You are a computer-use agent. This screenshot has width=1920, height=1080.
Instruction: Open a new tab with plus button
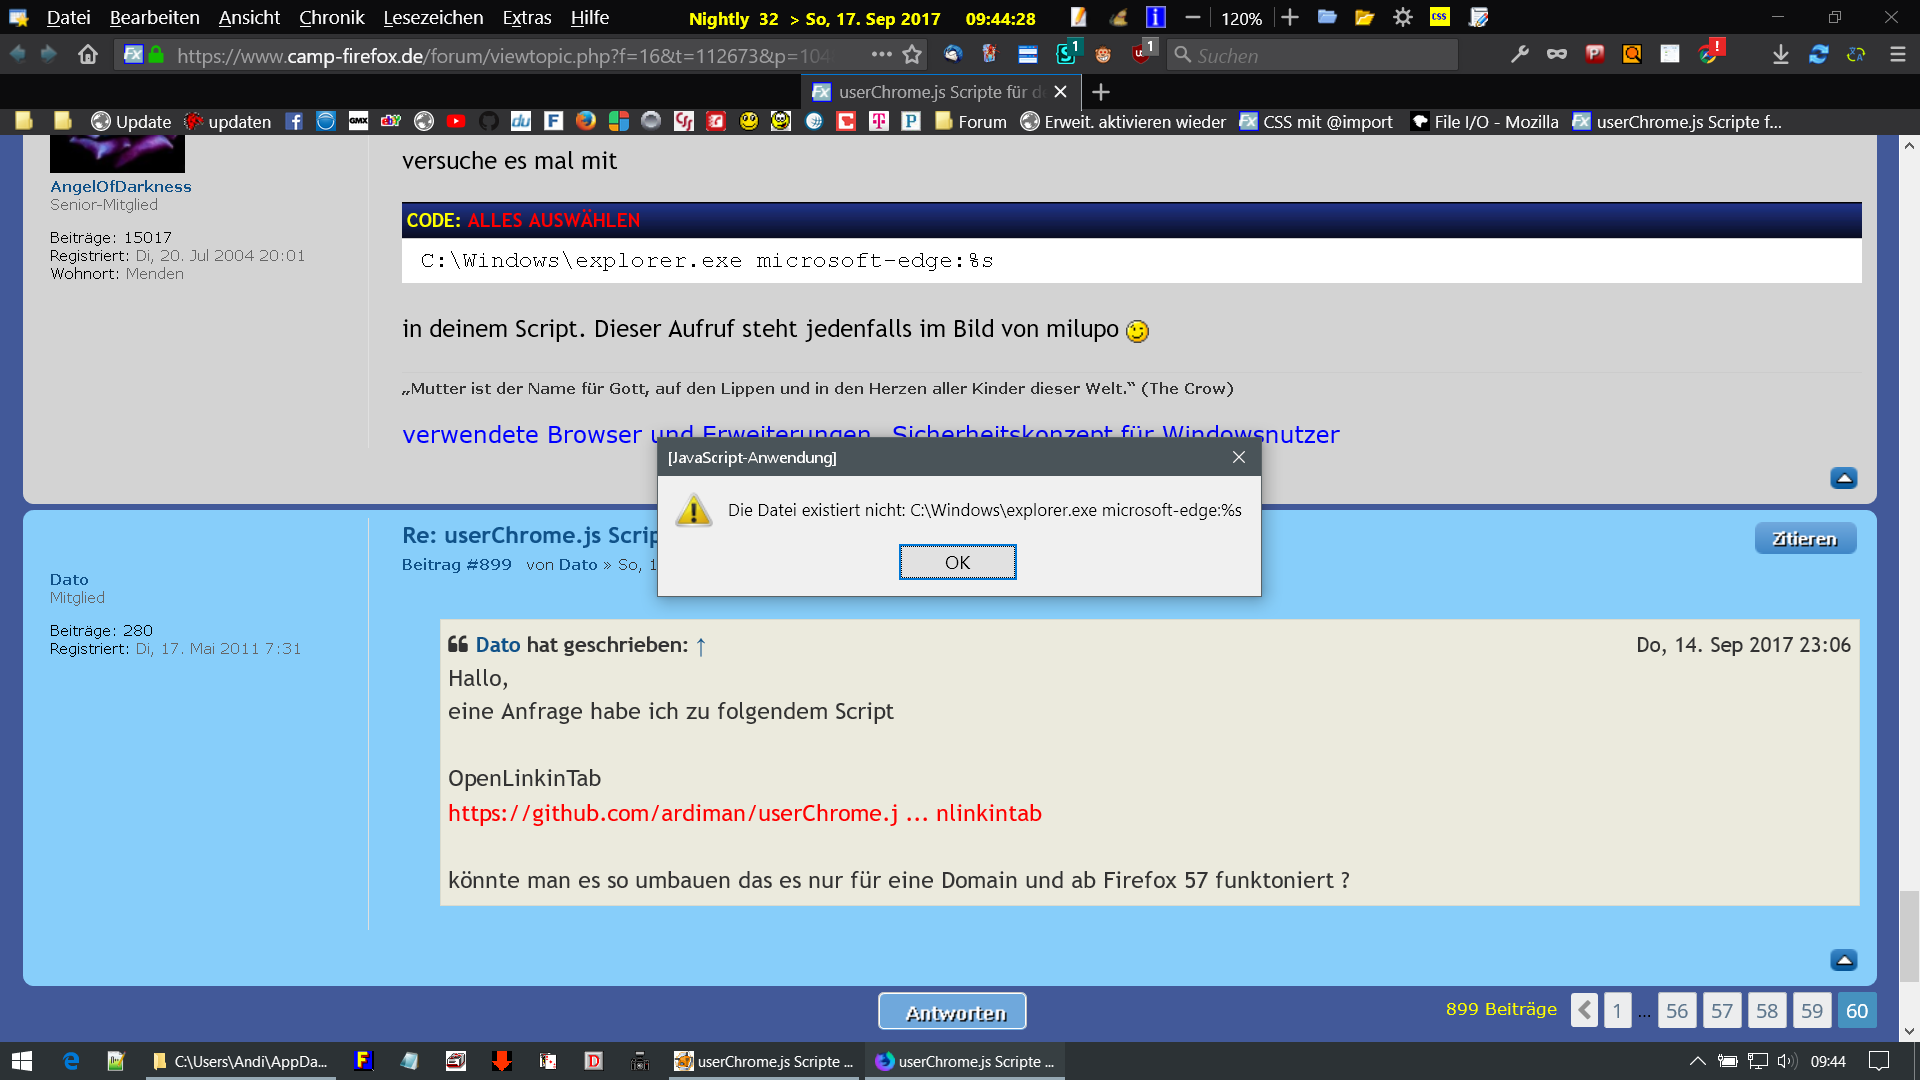(1101, 92)
